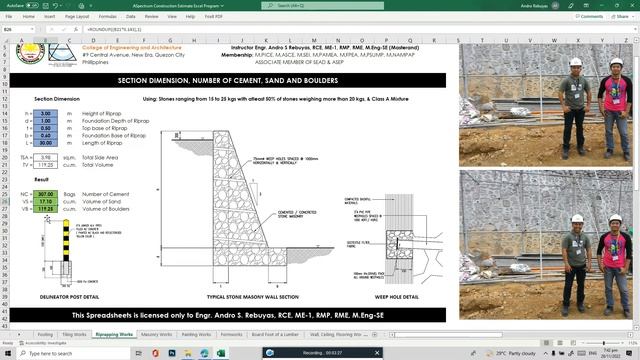Screen dimensions: 640x360
Task: Select column D header
Action: [93, 40]
